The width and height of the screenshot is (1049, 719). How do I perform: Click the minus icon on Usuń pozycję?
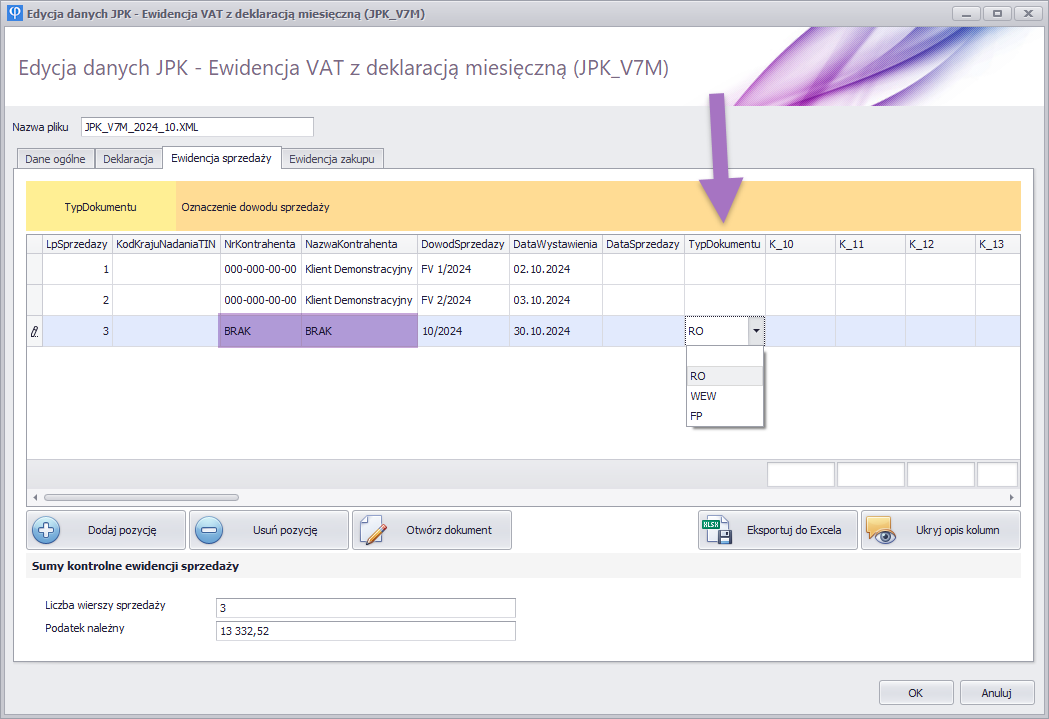tap(209, 530)
